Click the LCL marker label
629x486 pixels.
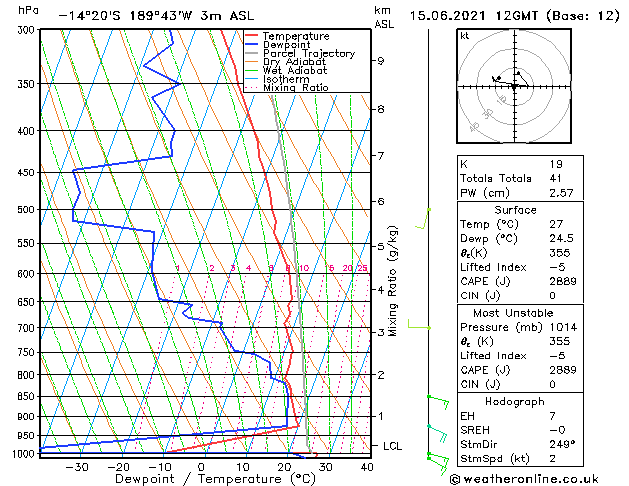tap(392, 446)
